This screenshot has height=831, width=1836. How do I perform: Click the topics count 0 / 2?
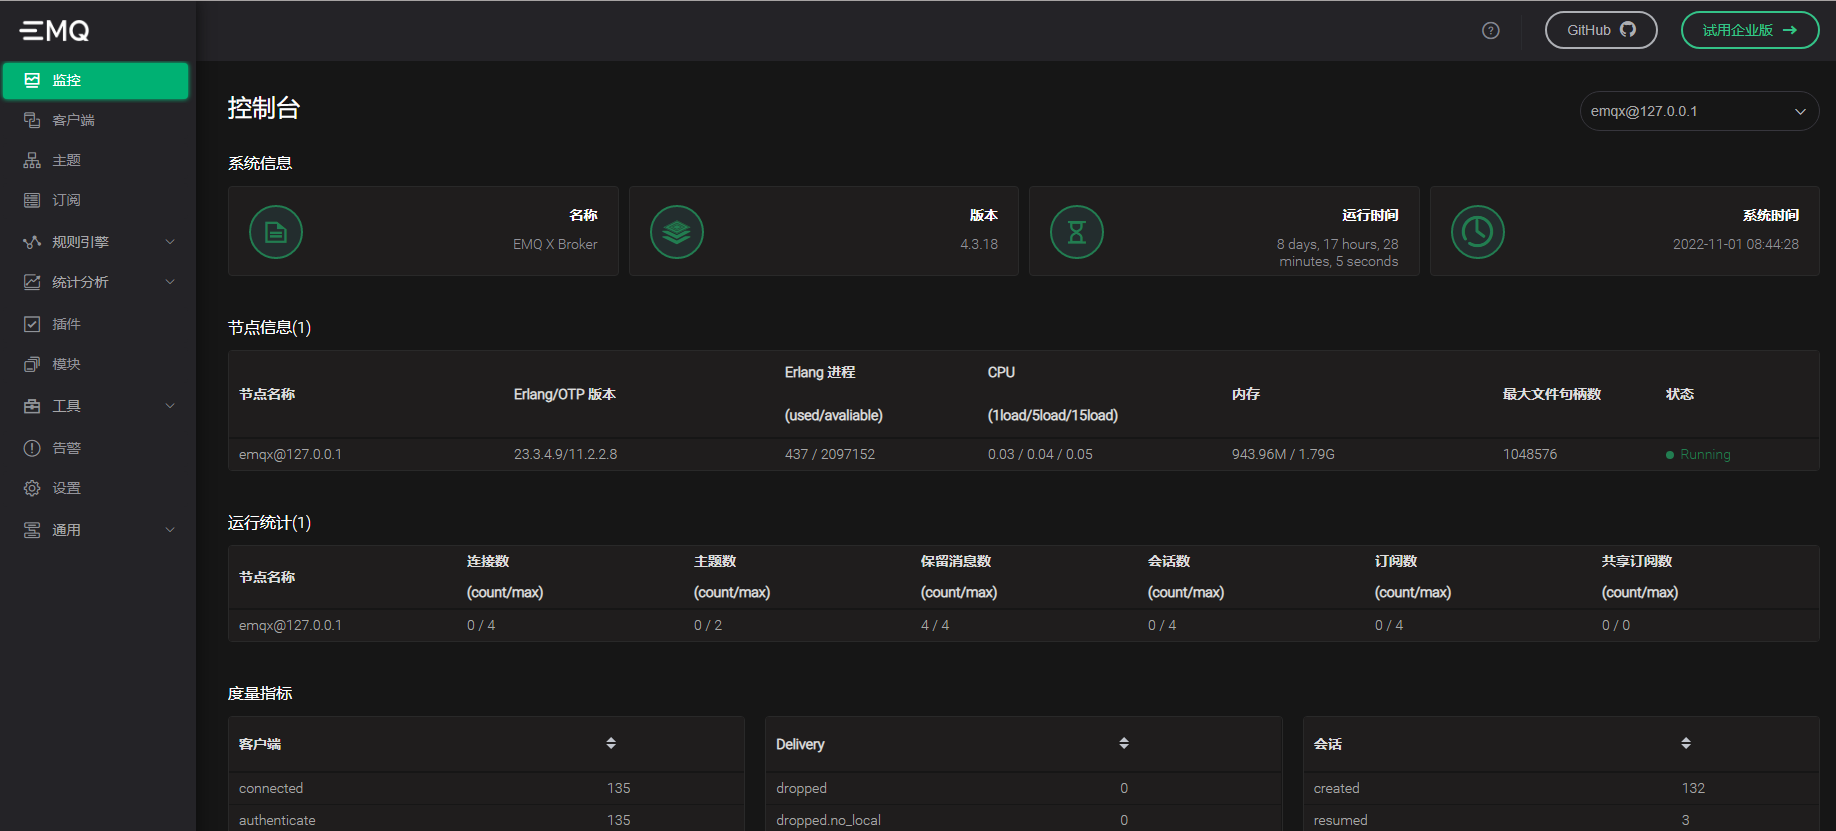point(708,625)
